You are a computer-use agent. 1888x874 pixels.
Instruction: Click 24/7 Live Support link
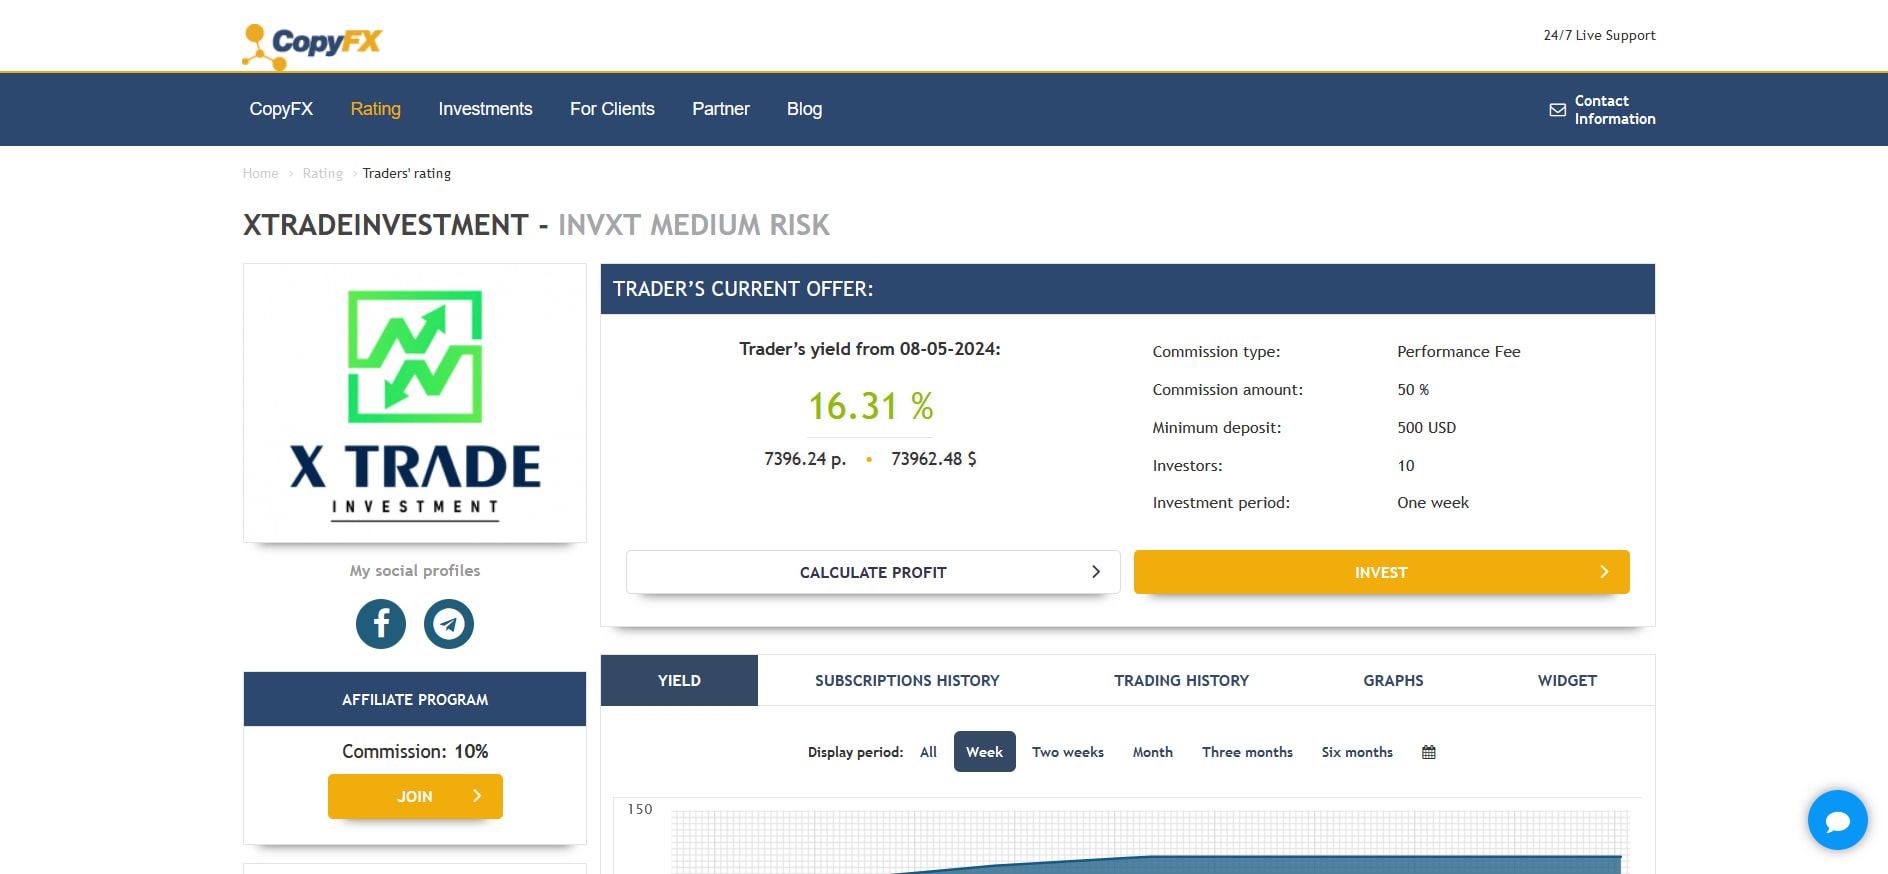pos(1599,35)
